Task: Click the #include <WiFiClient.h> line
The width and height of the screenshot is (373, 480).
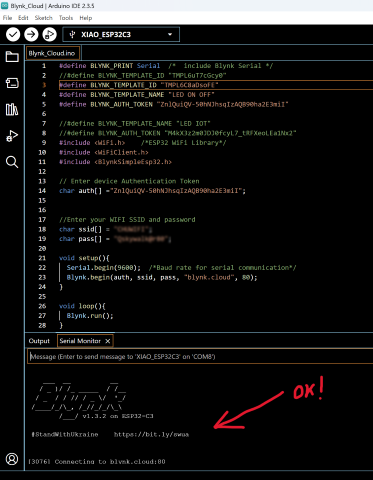Action: (x=104, y=152)
